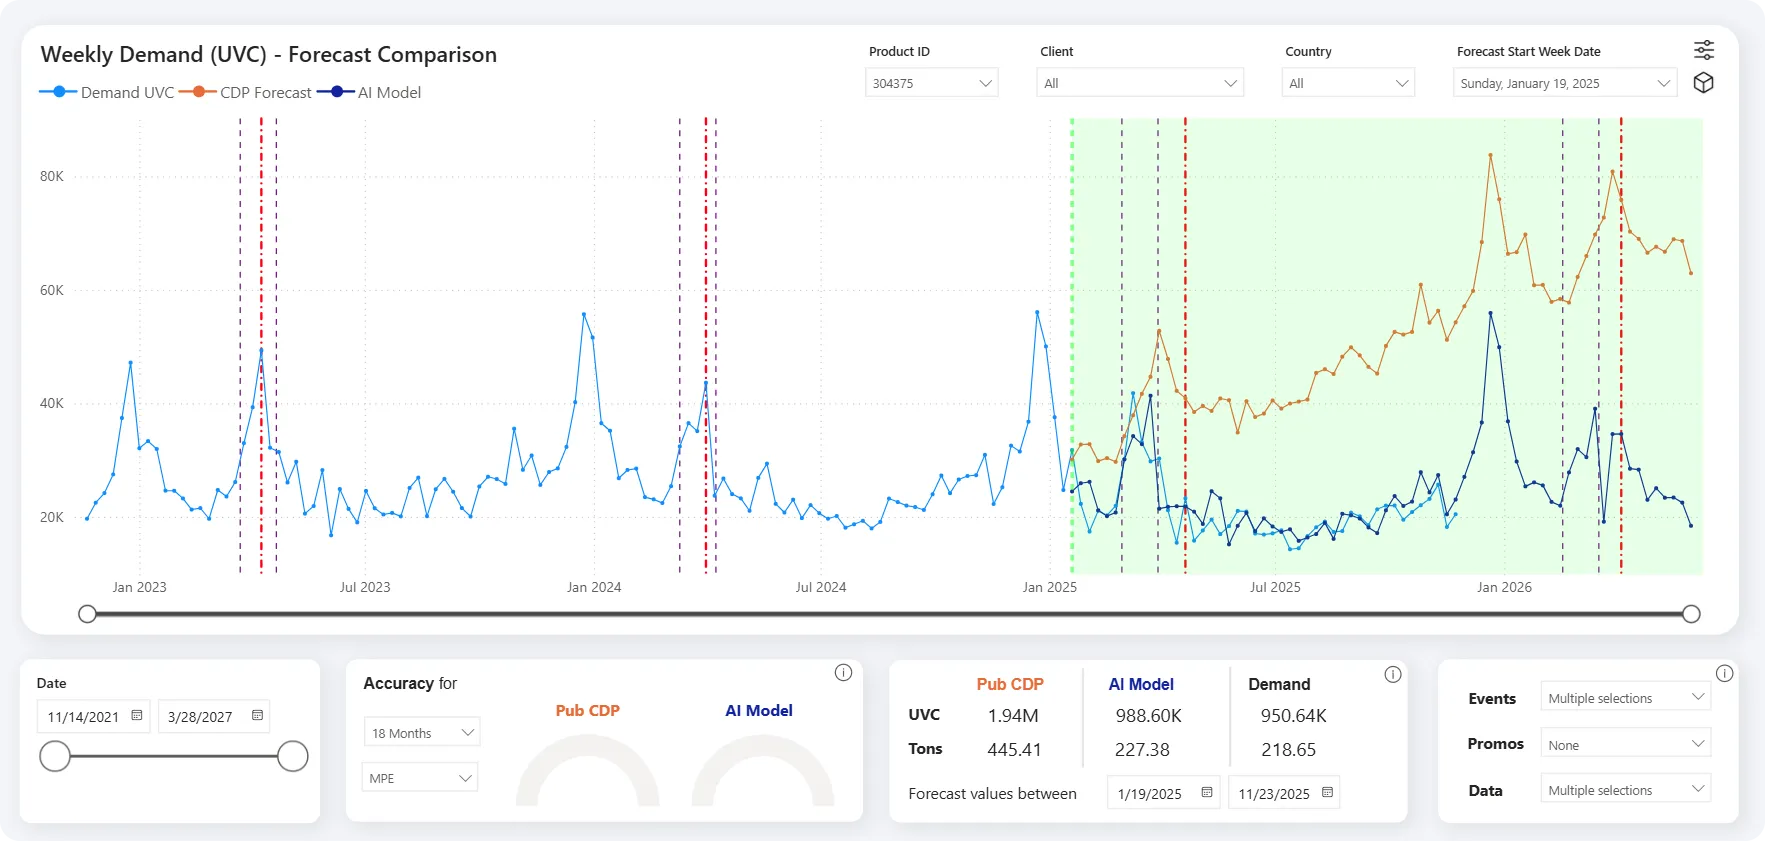Viewport: 1765px width, 841px height.
Task: Open calendar picker for 3/28/2027 date
Action: click(257, 716)
